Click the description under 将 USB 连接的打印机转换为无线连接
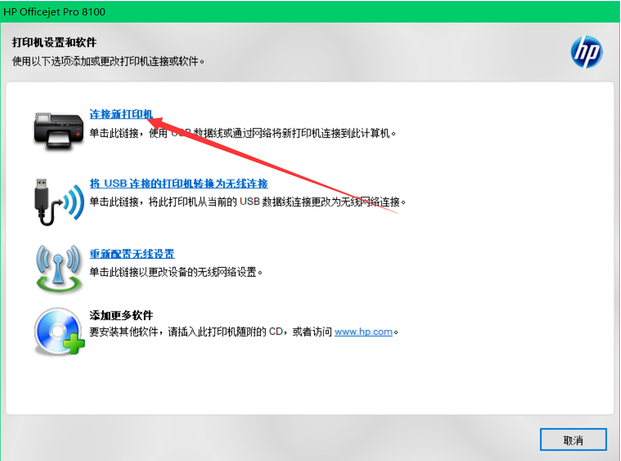This screenshot has width=621, height=461. (x=248, y=202)
